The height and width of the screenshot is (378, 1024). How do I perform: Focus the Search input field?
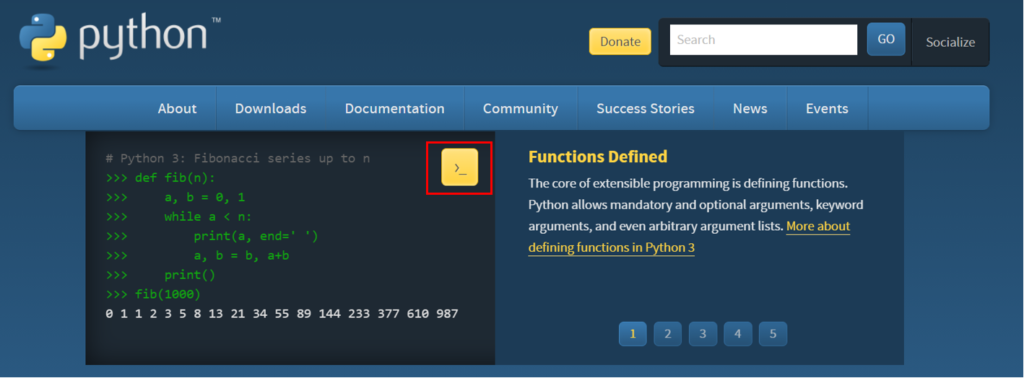763,40
